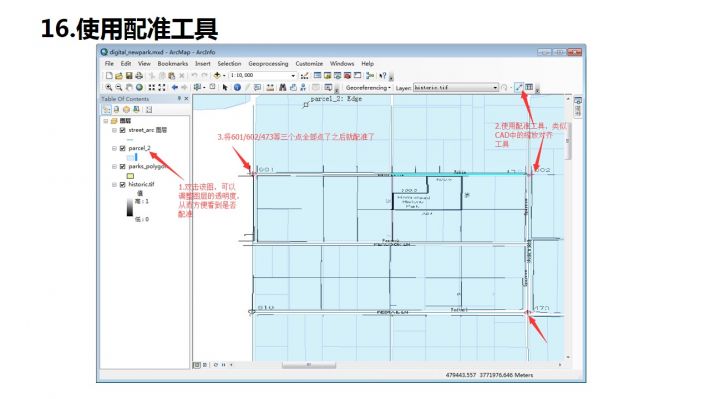710x399 pixels.
Task: Open the Find binoculars tool
Action: pos(283,87)
